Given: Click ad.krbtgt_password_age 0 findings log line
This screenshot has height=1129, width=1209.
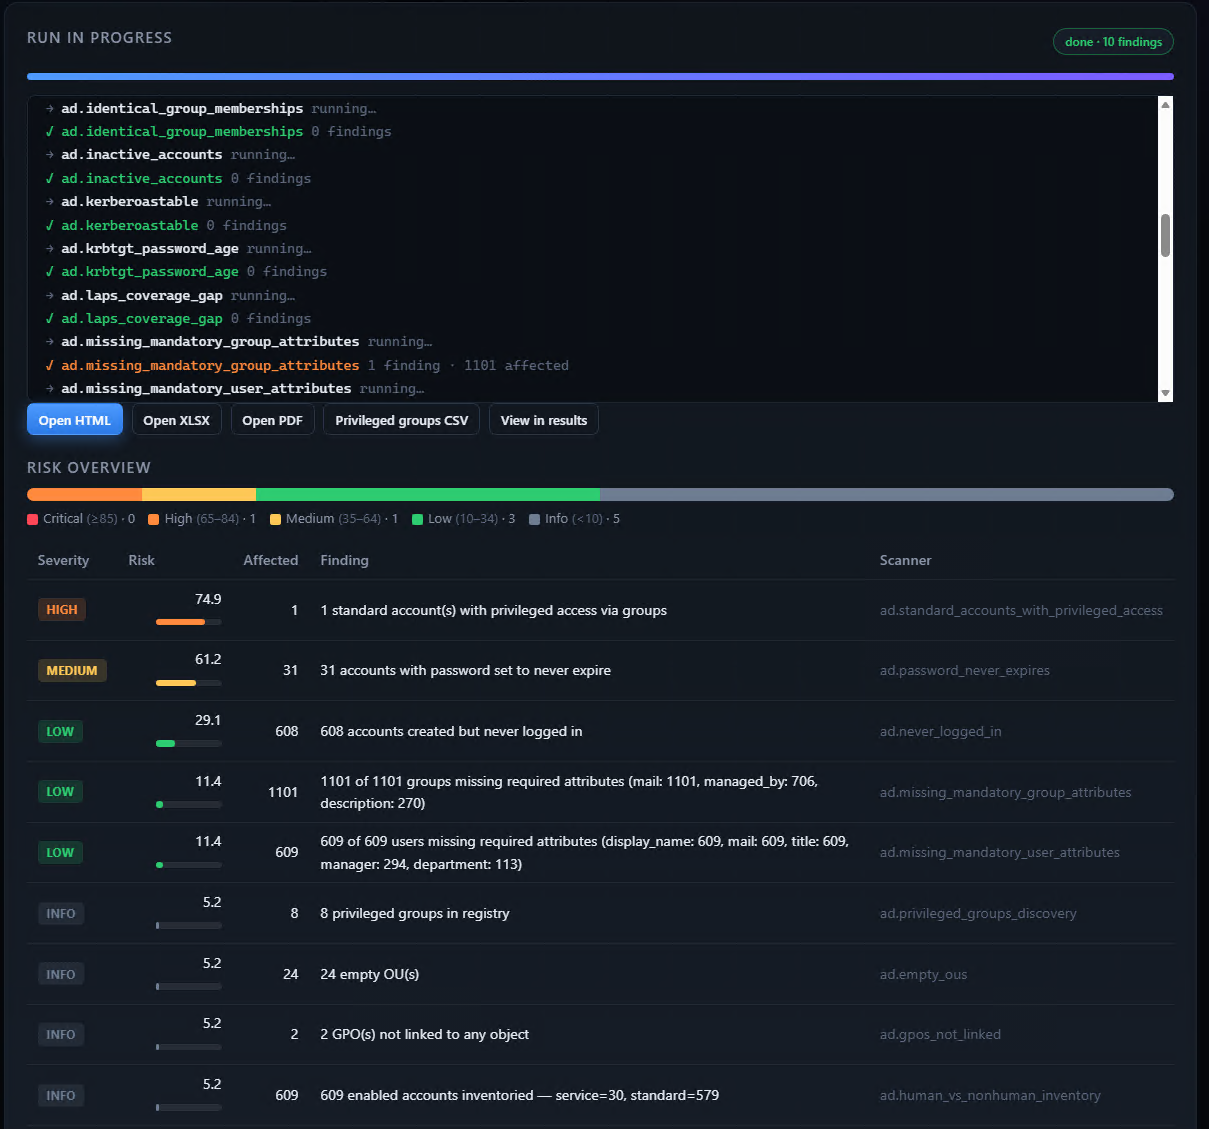Looking at the screenshot, I should [186, 272].
